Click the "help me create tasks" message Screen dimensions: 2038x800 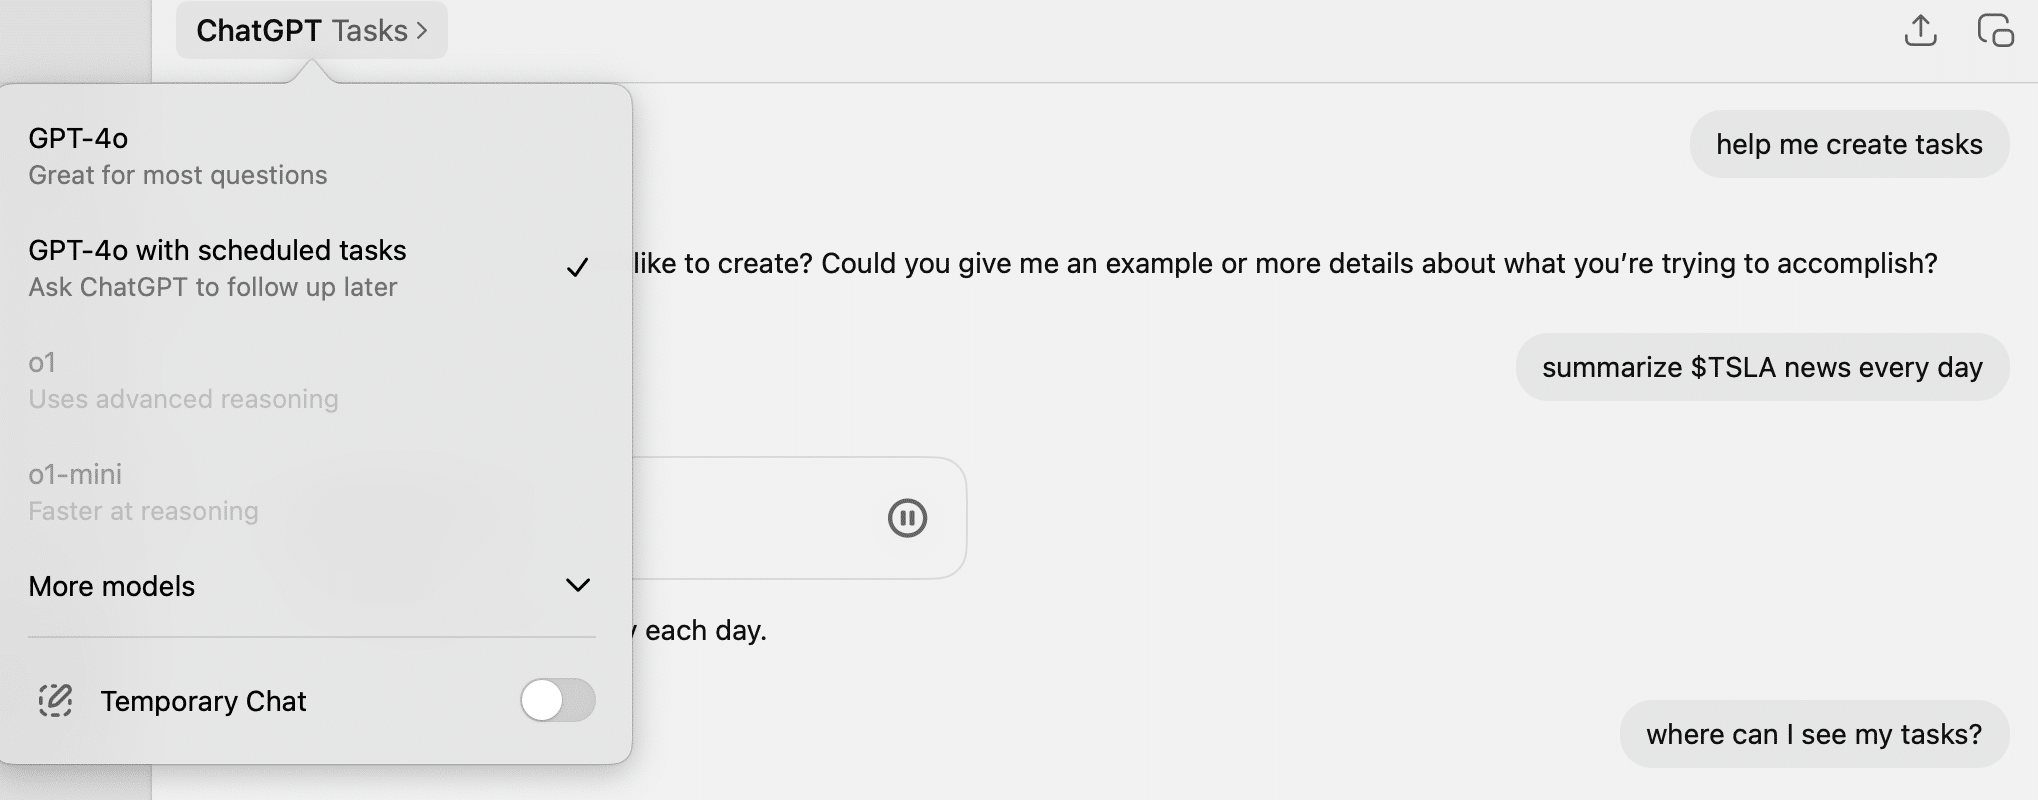click(1848, 144)
